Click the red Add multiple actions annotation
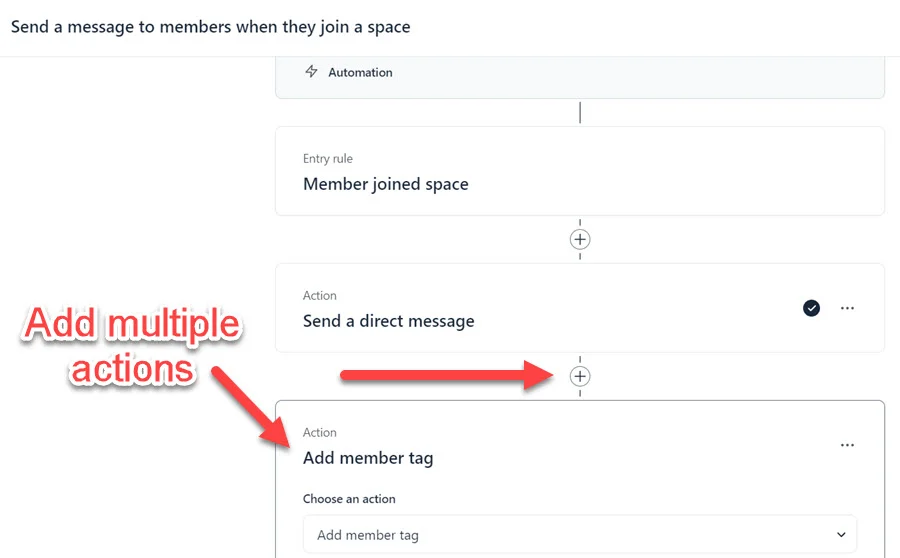This screenshot has height=558, width=900. point(132,347)
